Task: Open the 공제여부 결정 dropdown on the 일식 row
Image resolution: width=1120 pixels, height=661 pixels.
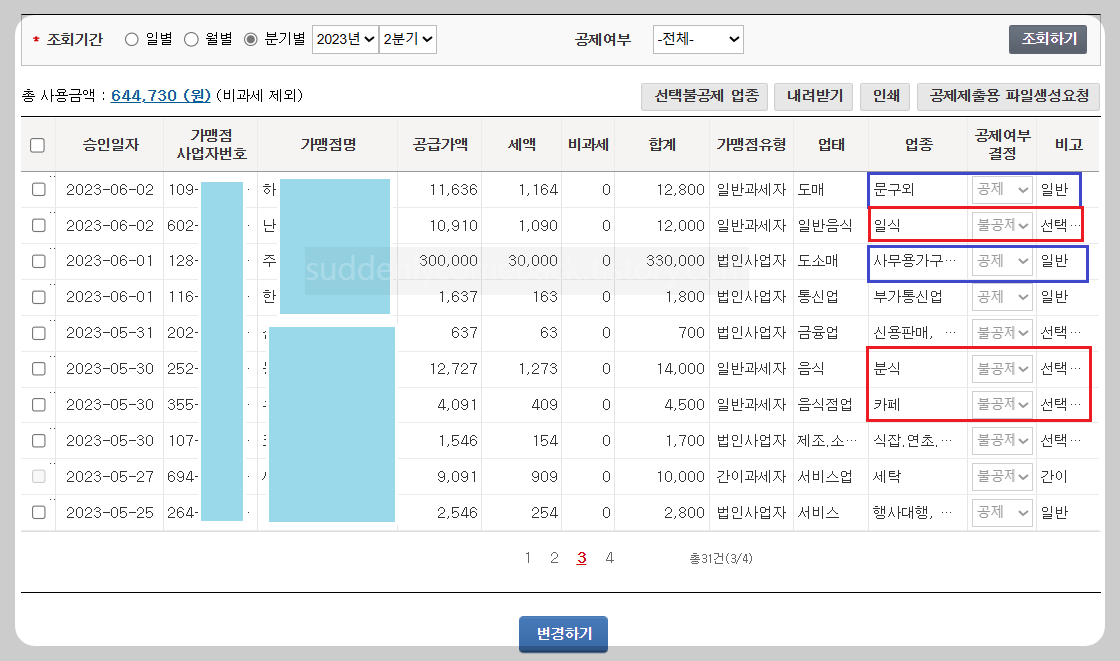Action: (x=1001, y=225)
